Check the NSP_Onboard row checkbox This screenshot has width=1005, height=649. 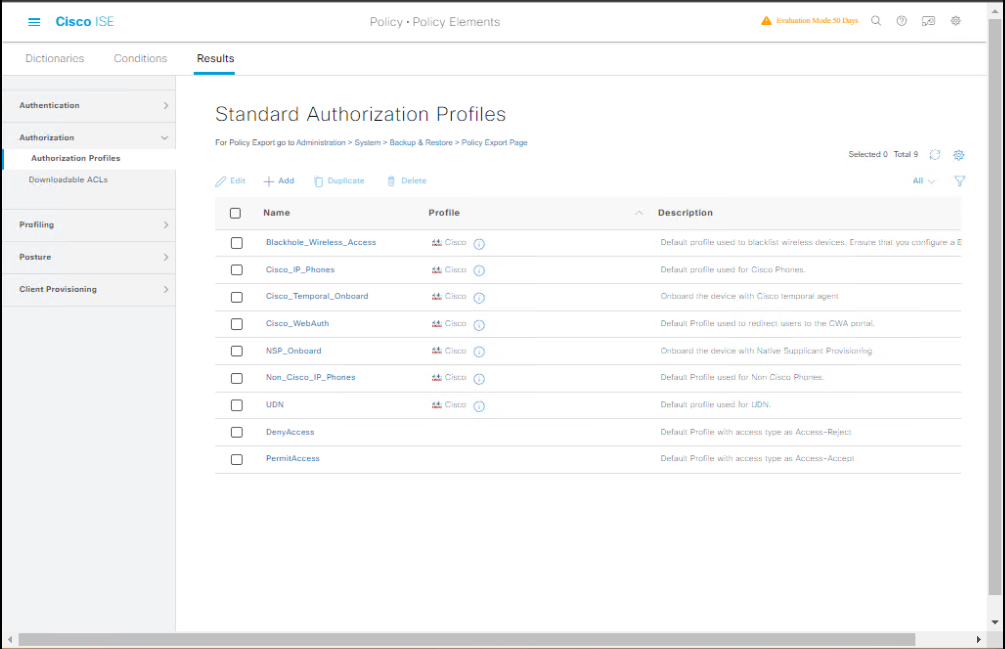coord(237,351)
